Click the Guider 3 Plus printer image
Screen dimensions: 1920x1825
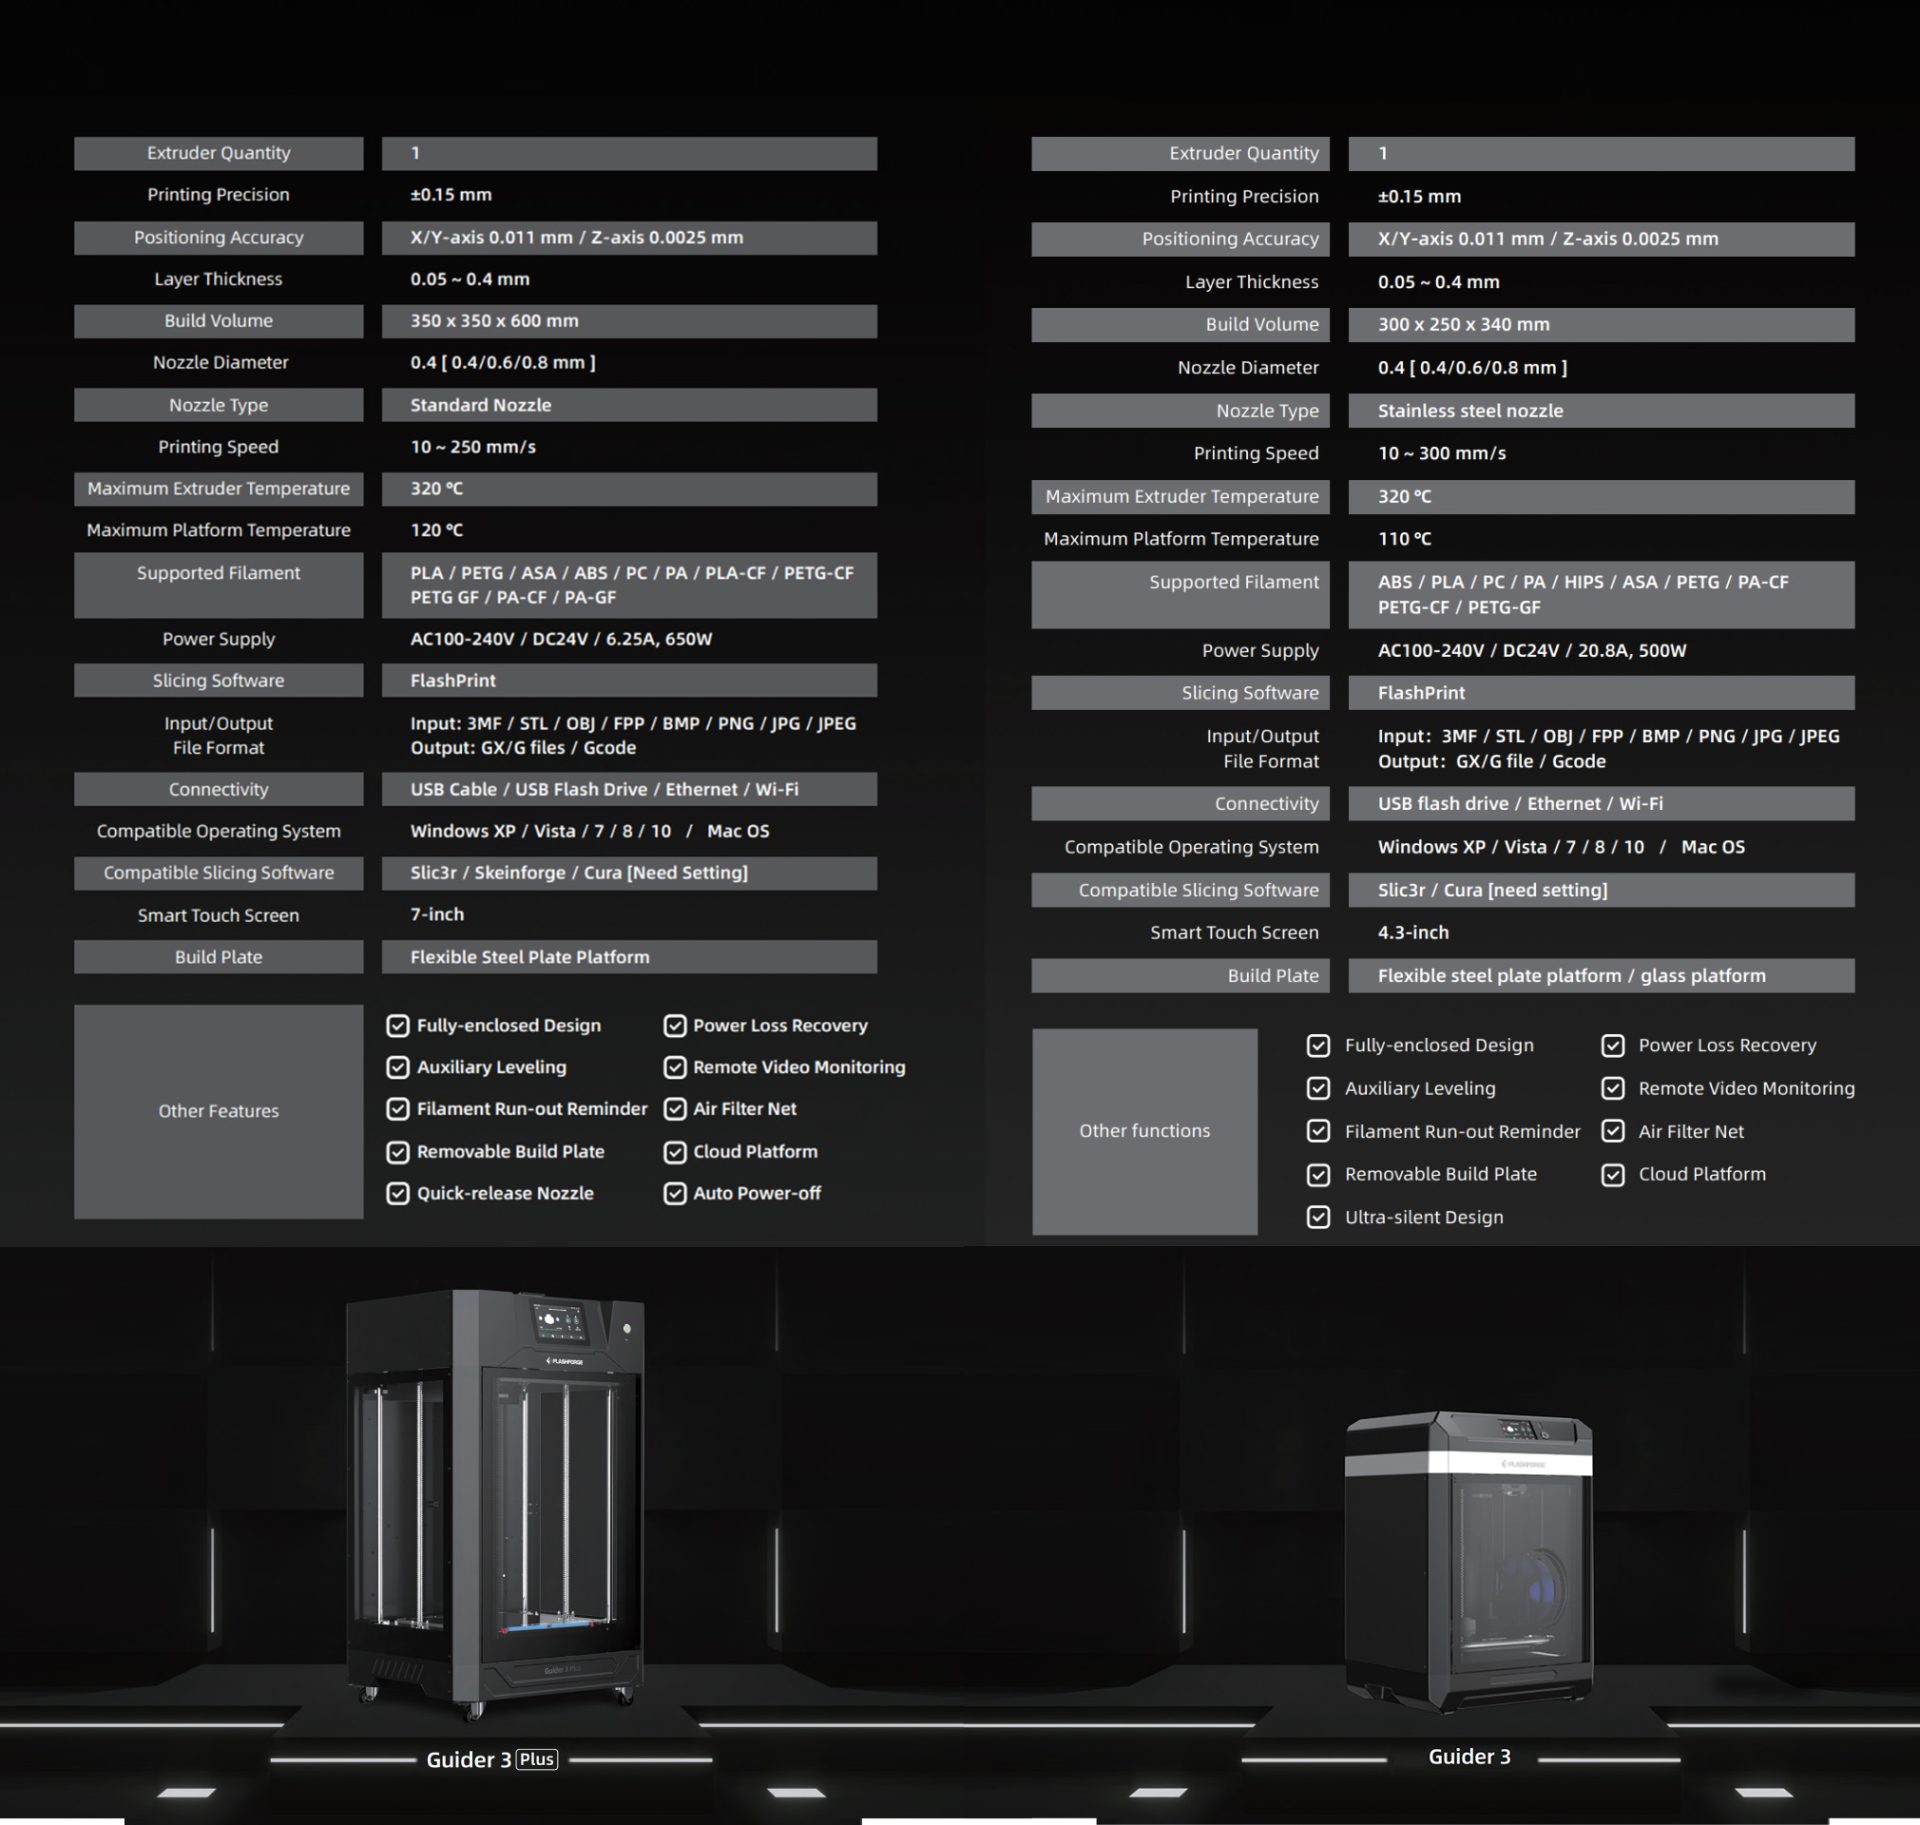point(495,1503)
